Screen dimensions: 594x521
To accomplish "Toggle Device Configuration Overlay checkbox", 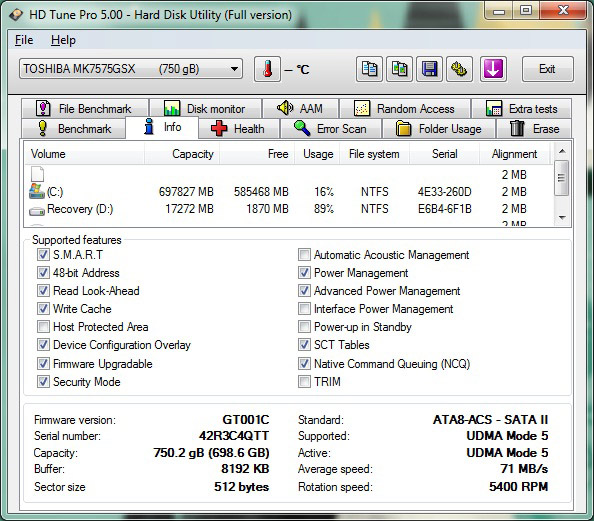I will (43, 345).
